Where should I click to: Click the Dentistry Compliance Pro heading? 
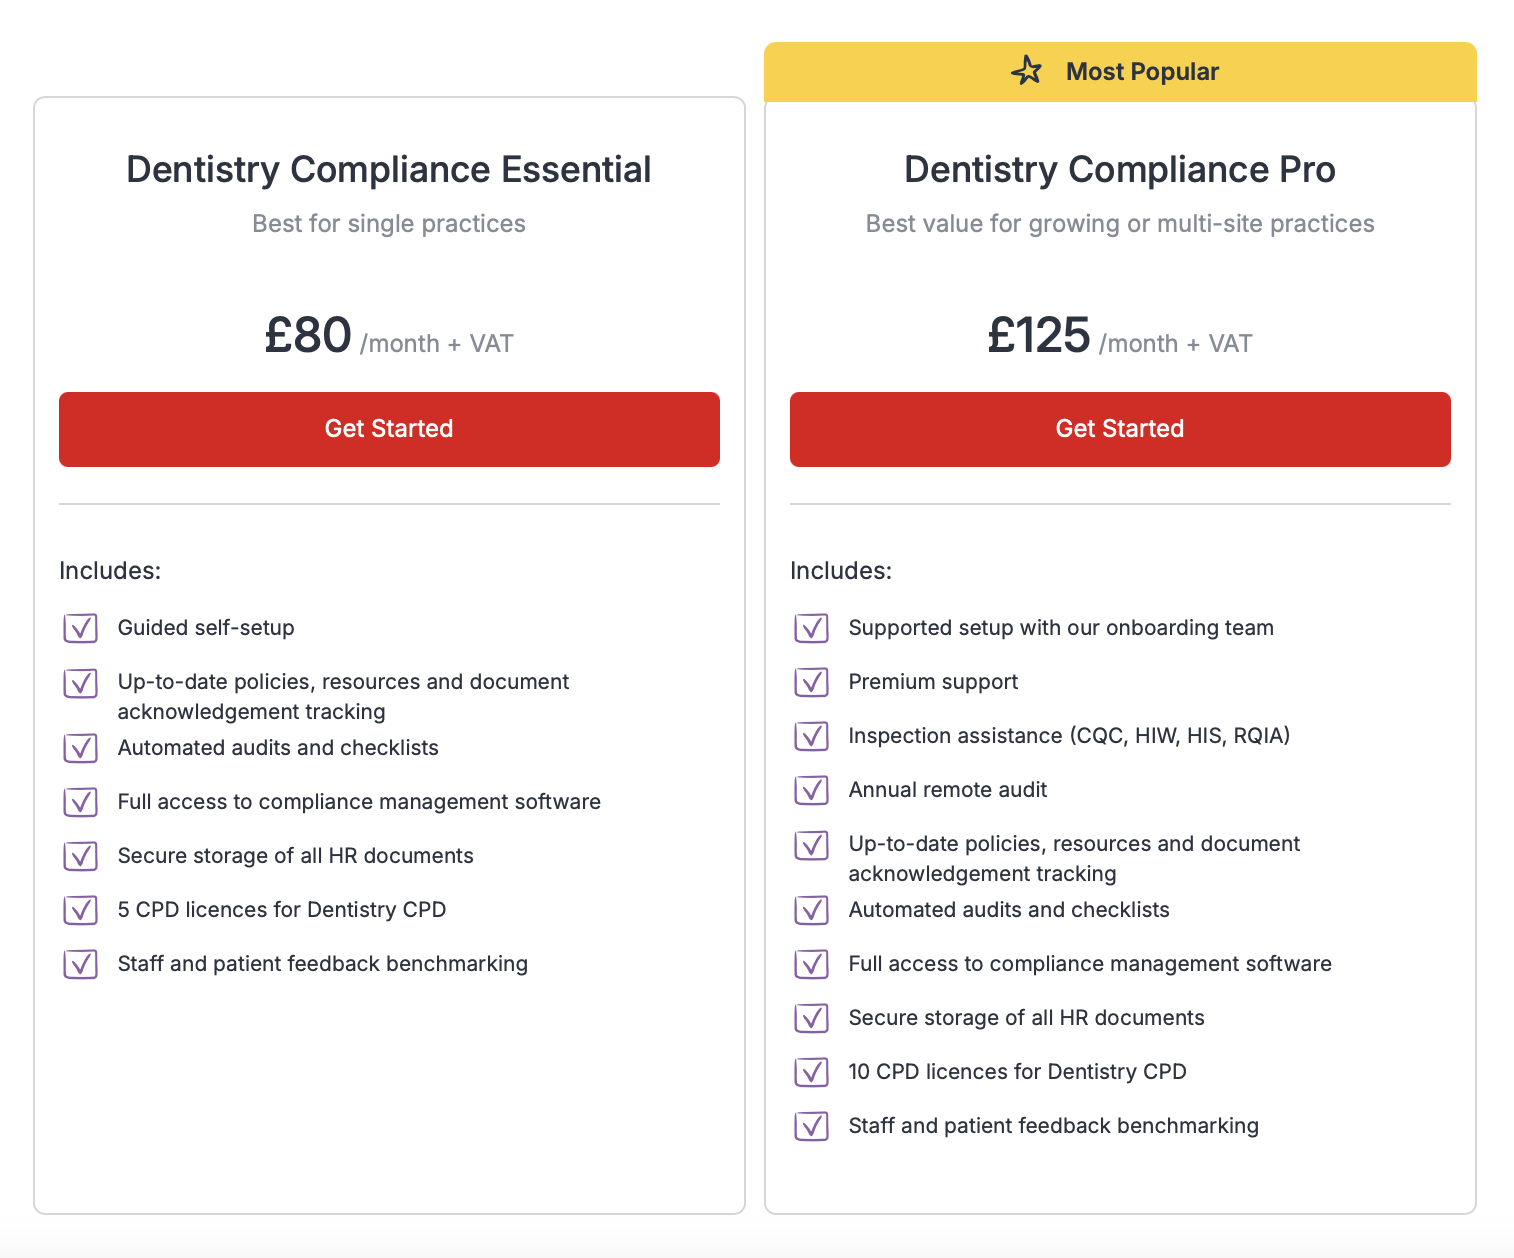coord(1119,170)
